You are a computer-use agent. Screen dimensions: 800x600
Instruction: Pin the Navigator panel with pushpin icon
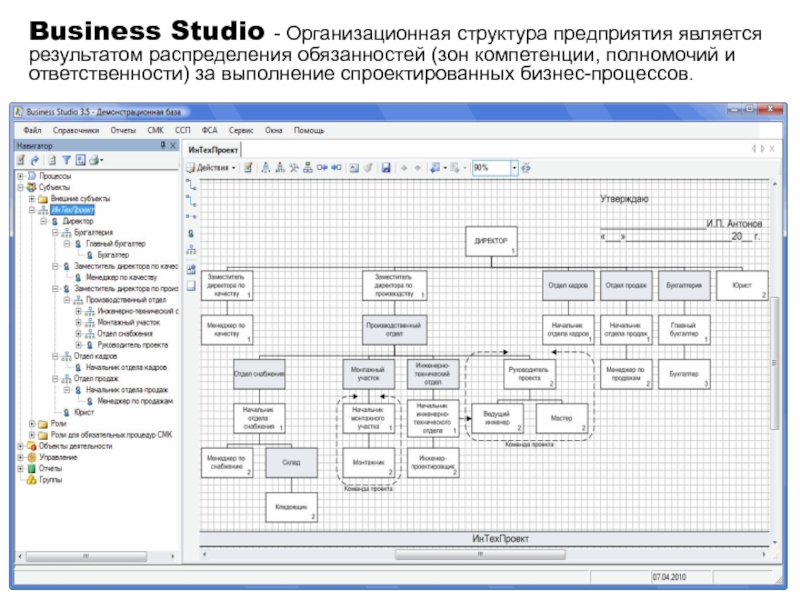pos(161,145)
